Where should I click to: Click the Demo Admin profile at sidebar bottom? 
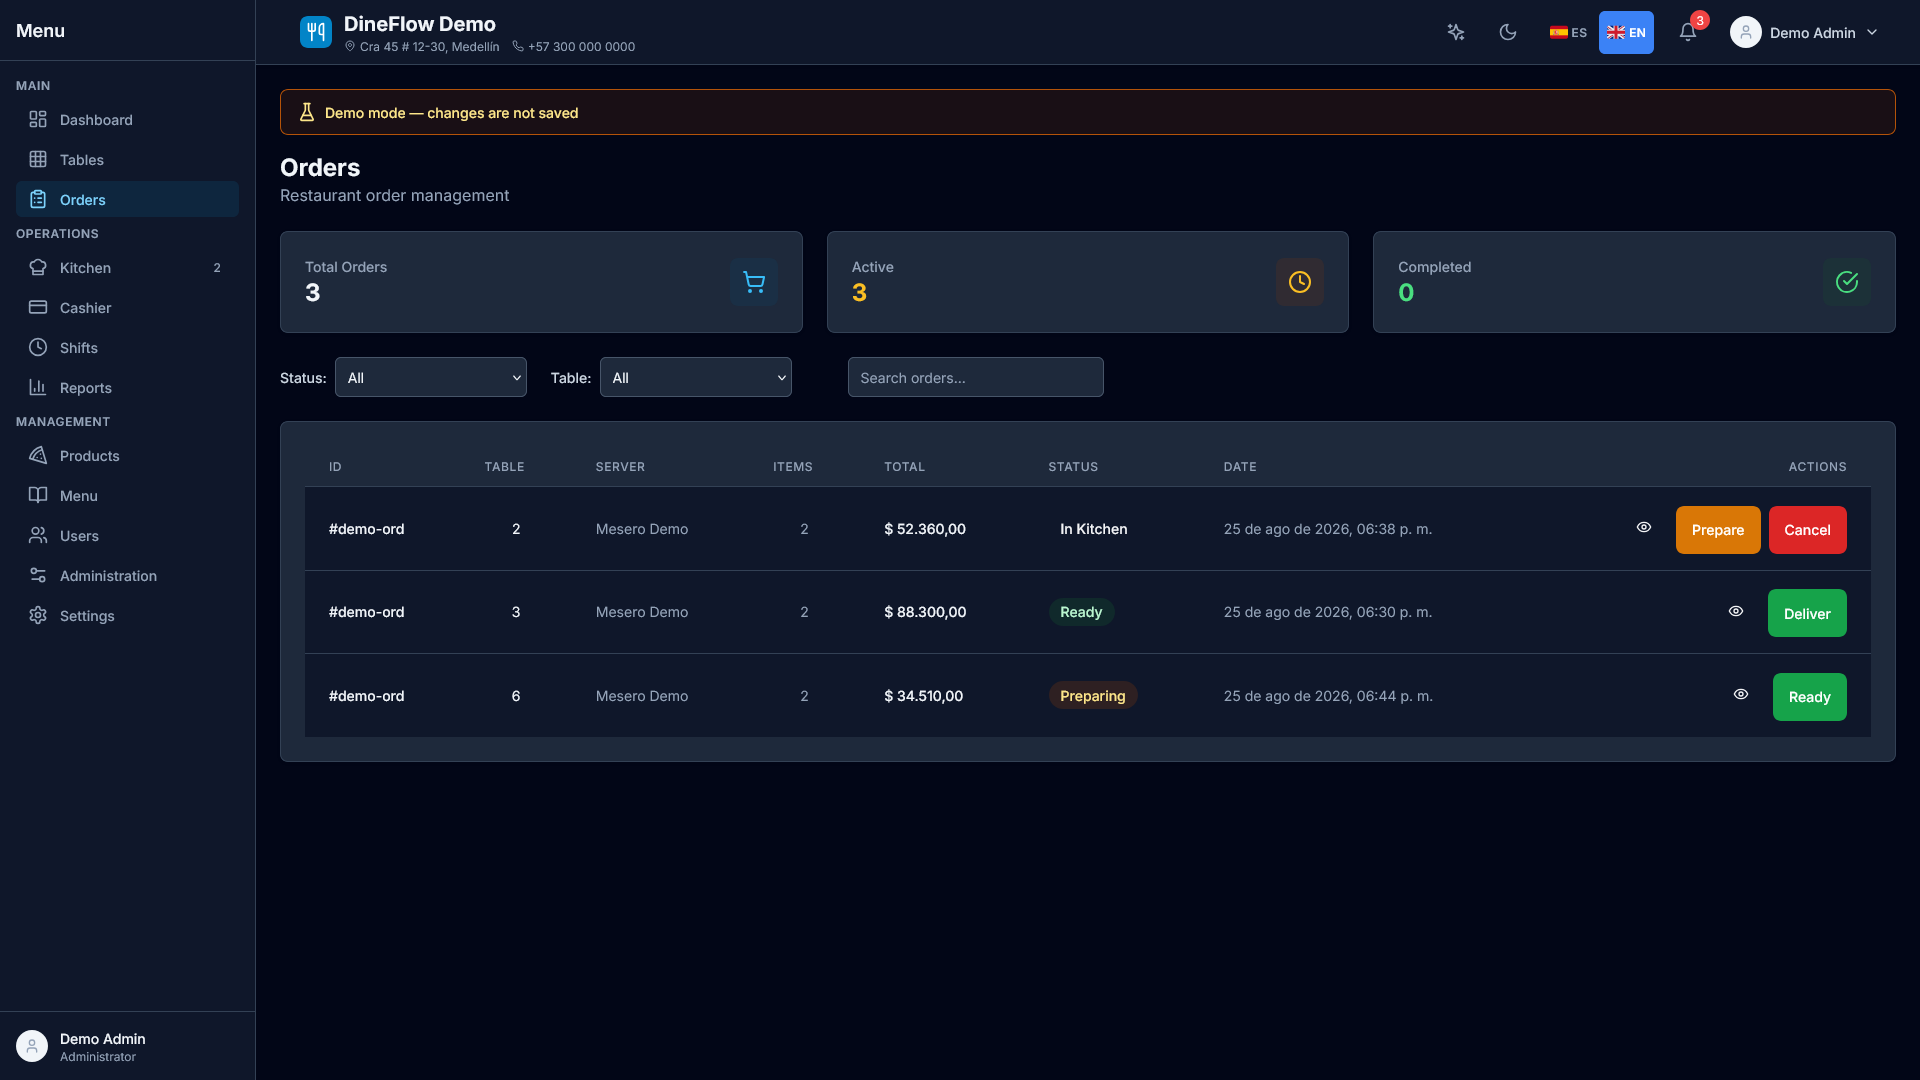[x=127, y=1046]
